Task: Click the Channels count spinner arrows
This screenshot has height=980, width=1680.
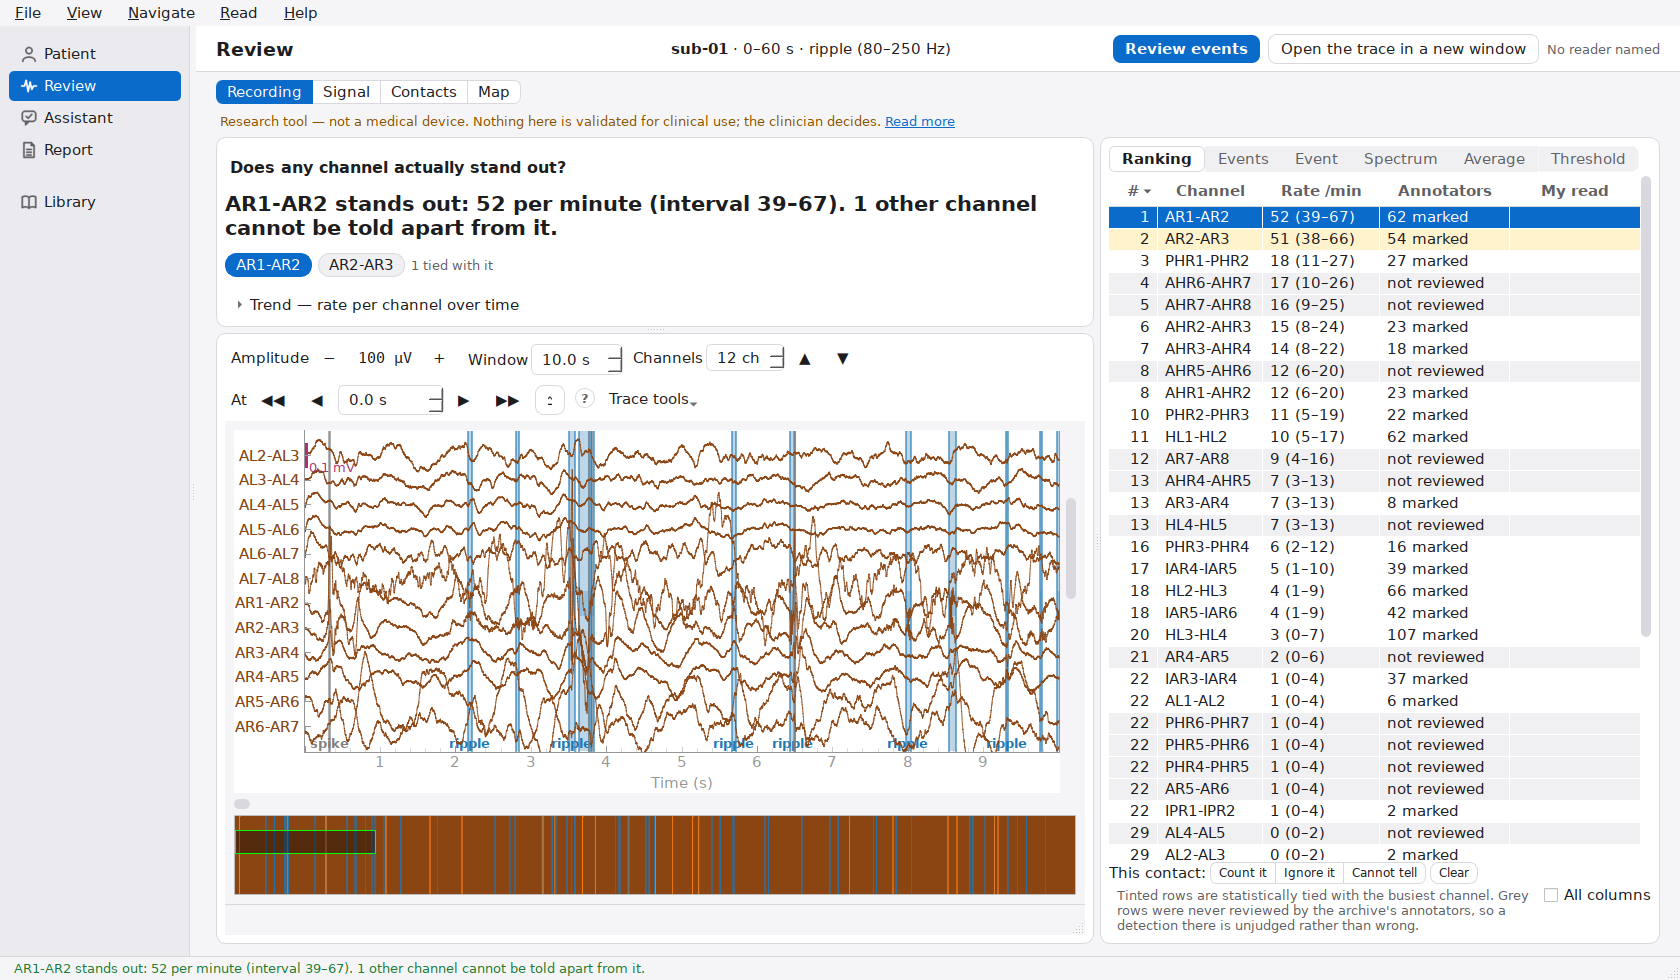Action: click(x=777, y=358)
